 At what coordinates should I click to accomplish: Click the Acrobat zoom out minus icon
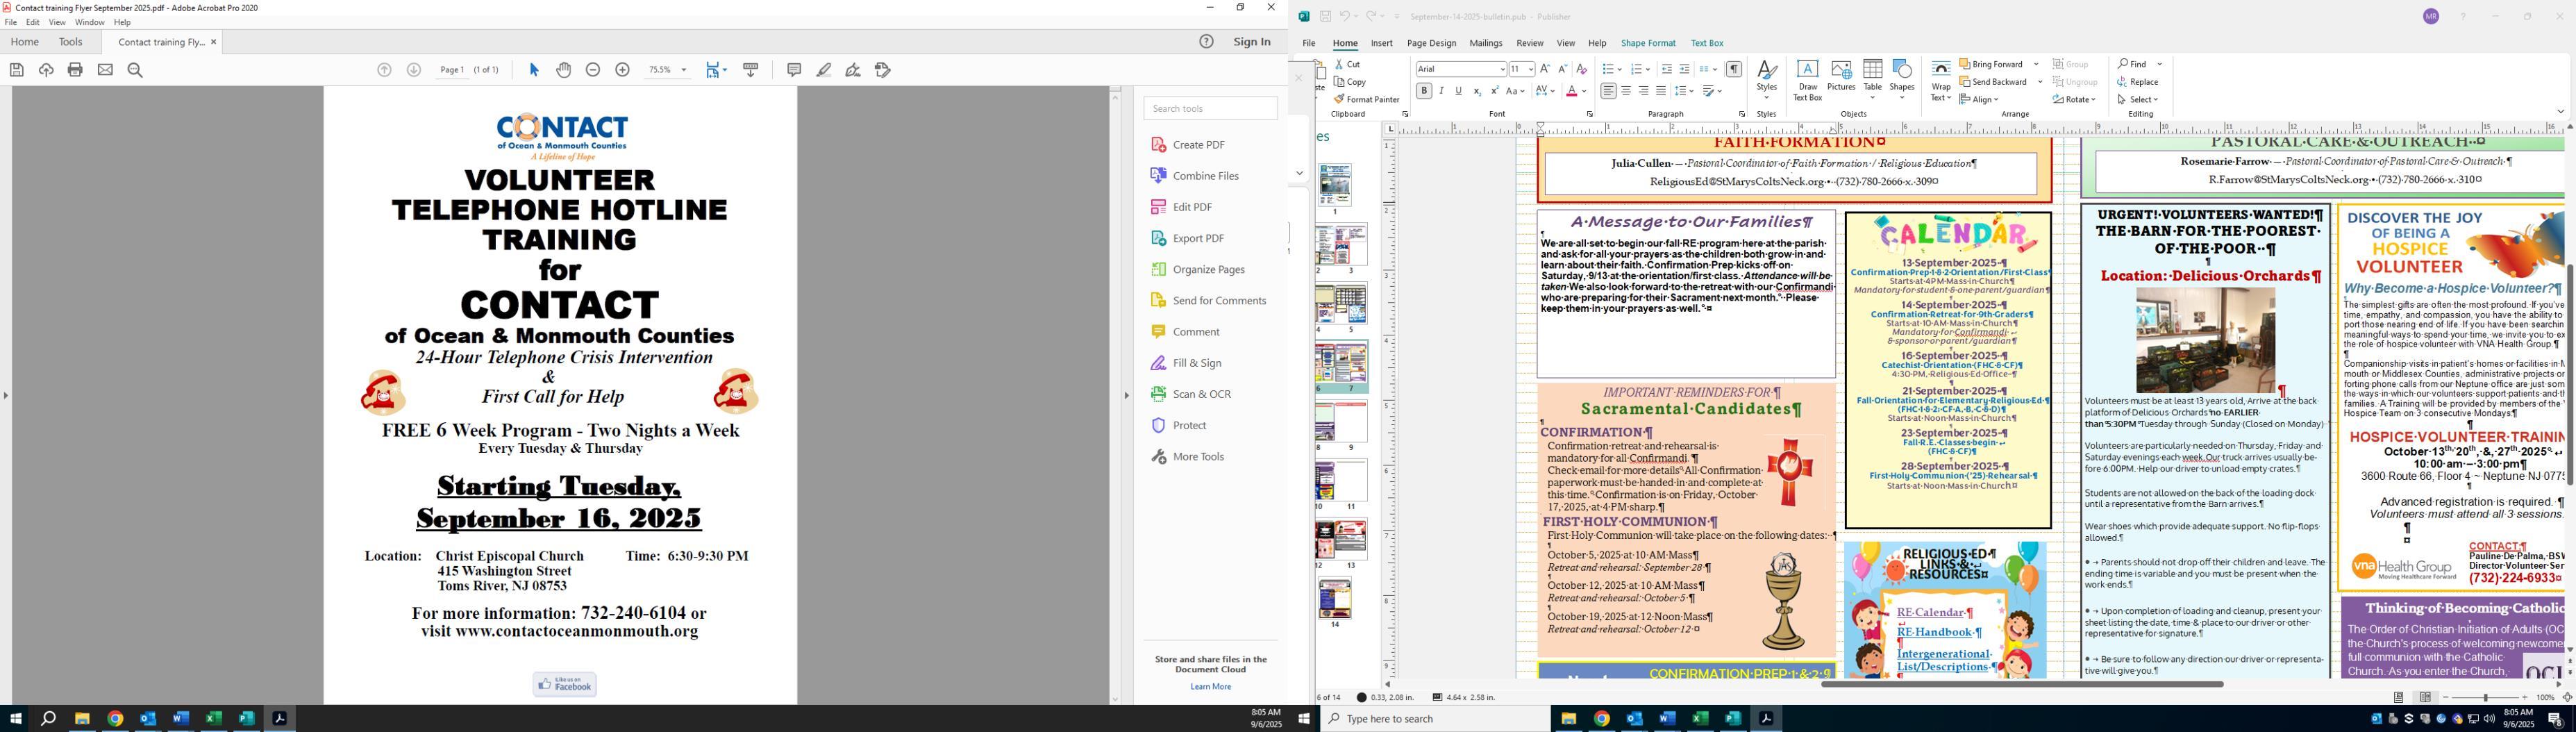coord(593,70)
